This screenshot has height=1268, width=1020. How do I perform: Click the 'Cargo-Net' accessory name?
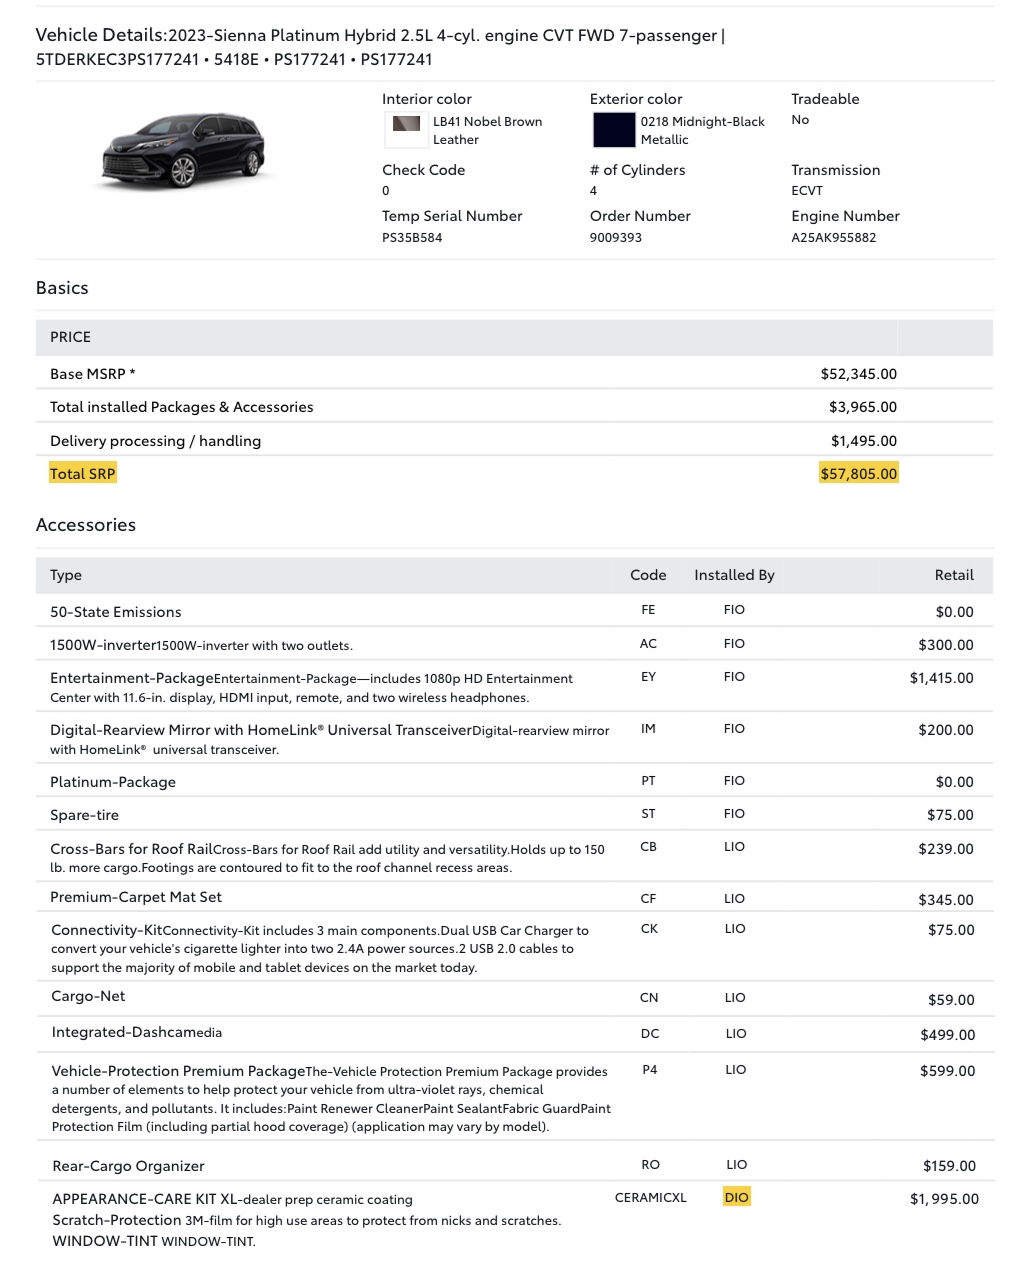click(88, 996)
